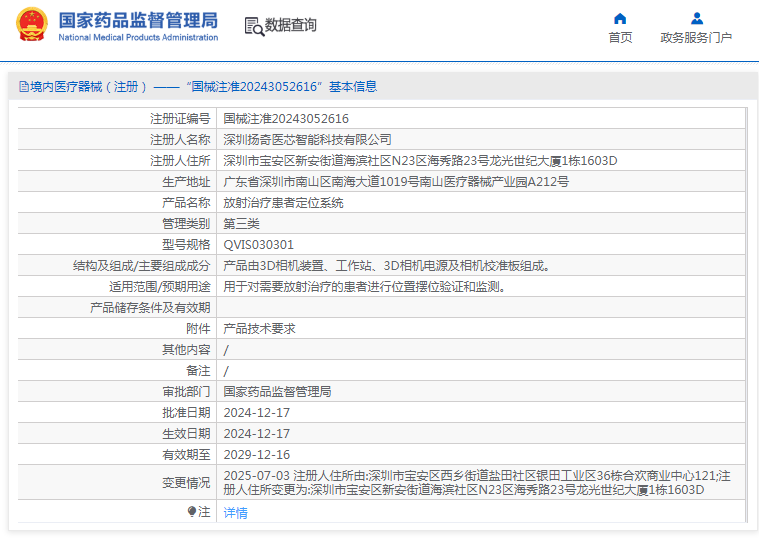
Task: Click the 首页 label
Action: (620, 37)
